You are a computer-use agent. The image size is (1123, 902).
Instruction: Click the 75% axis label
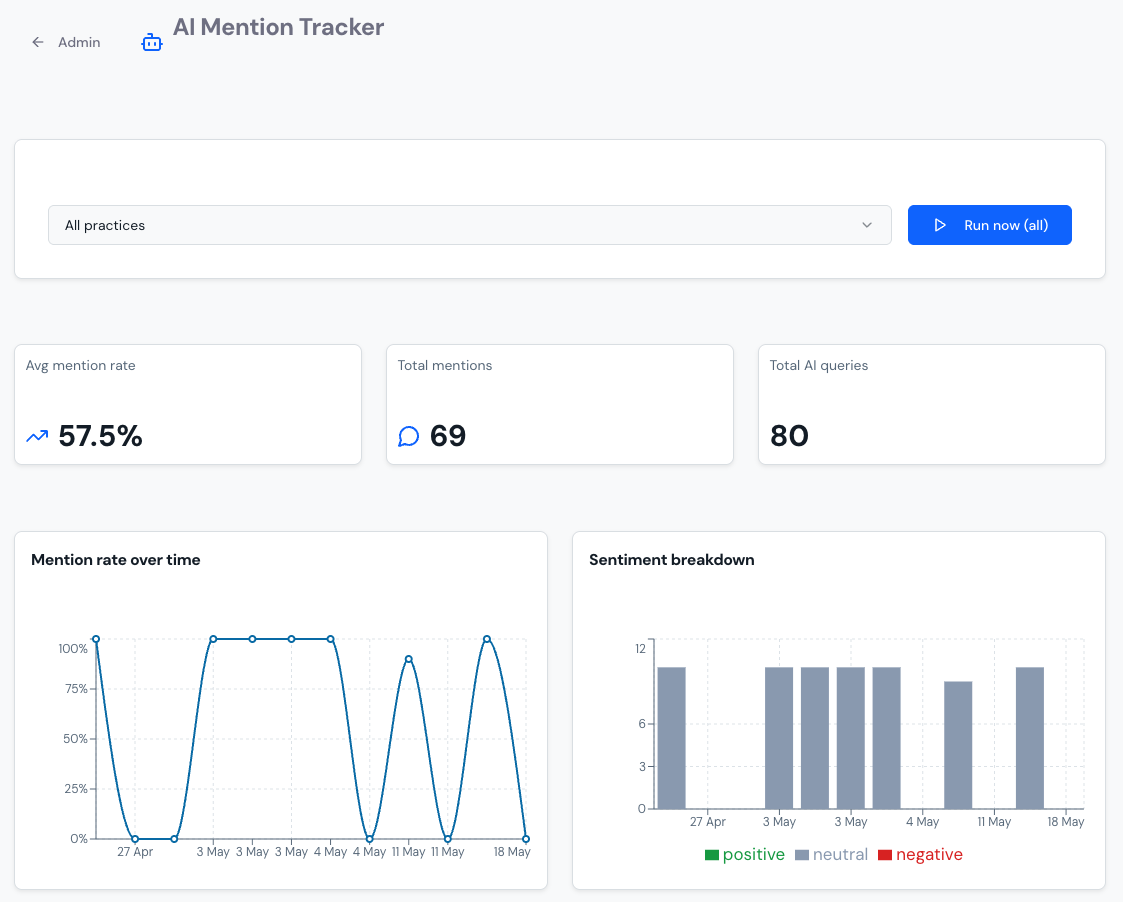coord(76,689)
